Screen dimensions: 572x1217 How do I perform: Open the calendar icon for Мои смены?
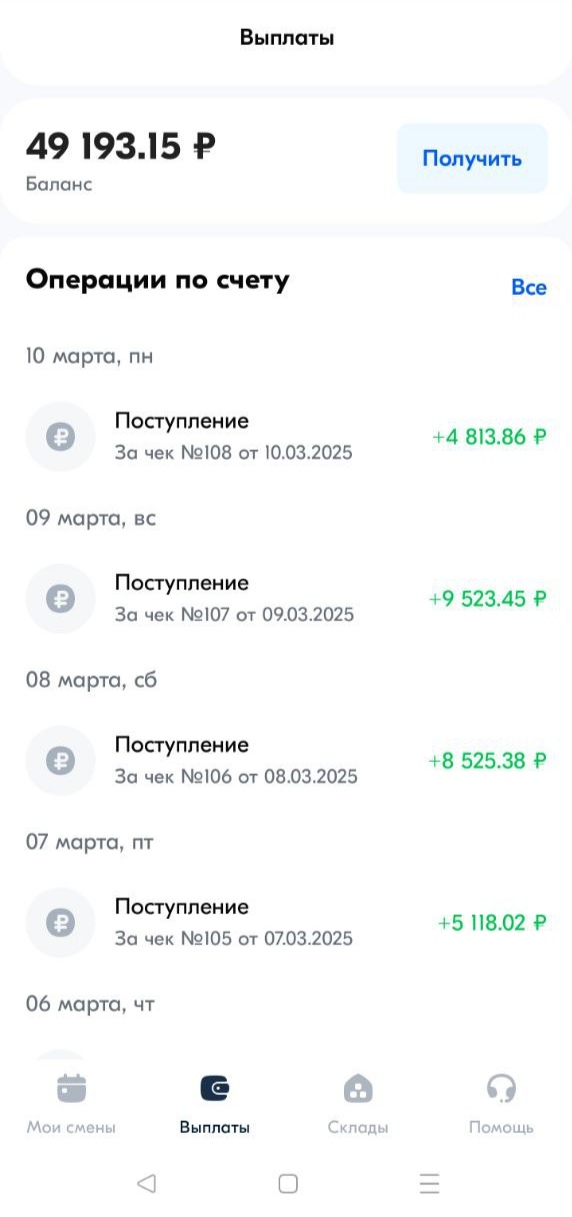point(71,1087)
